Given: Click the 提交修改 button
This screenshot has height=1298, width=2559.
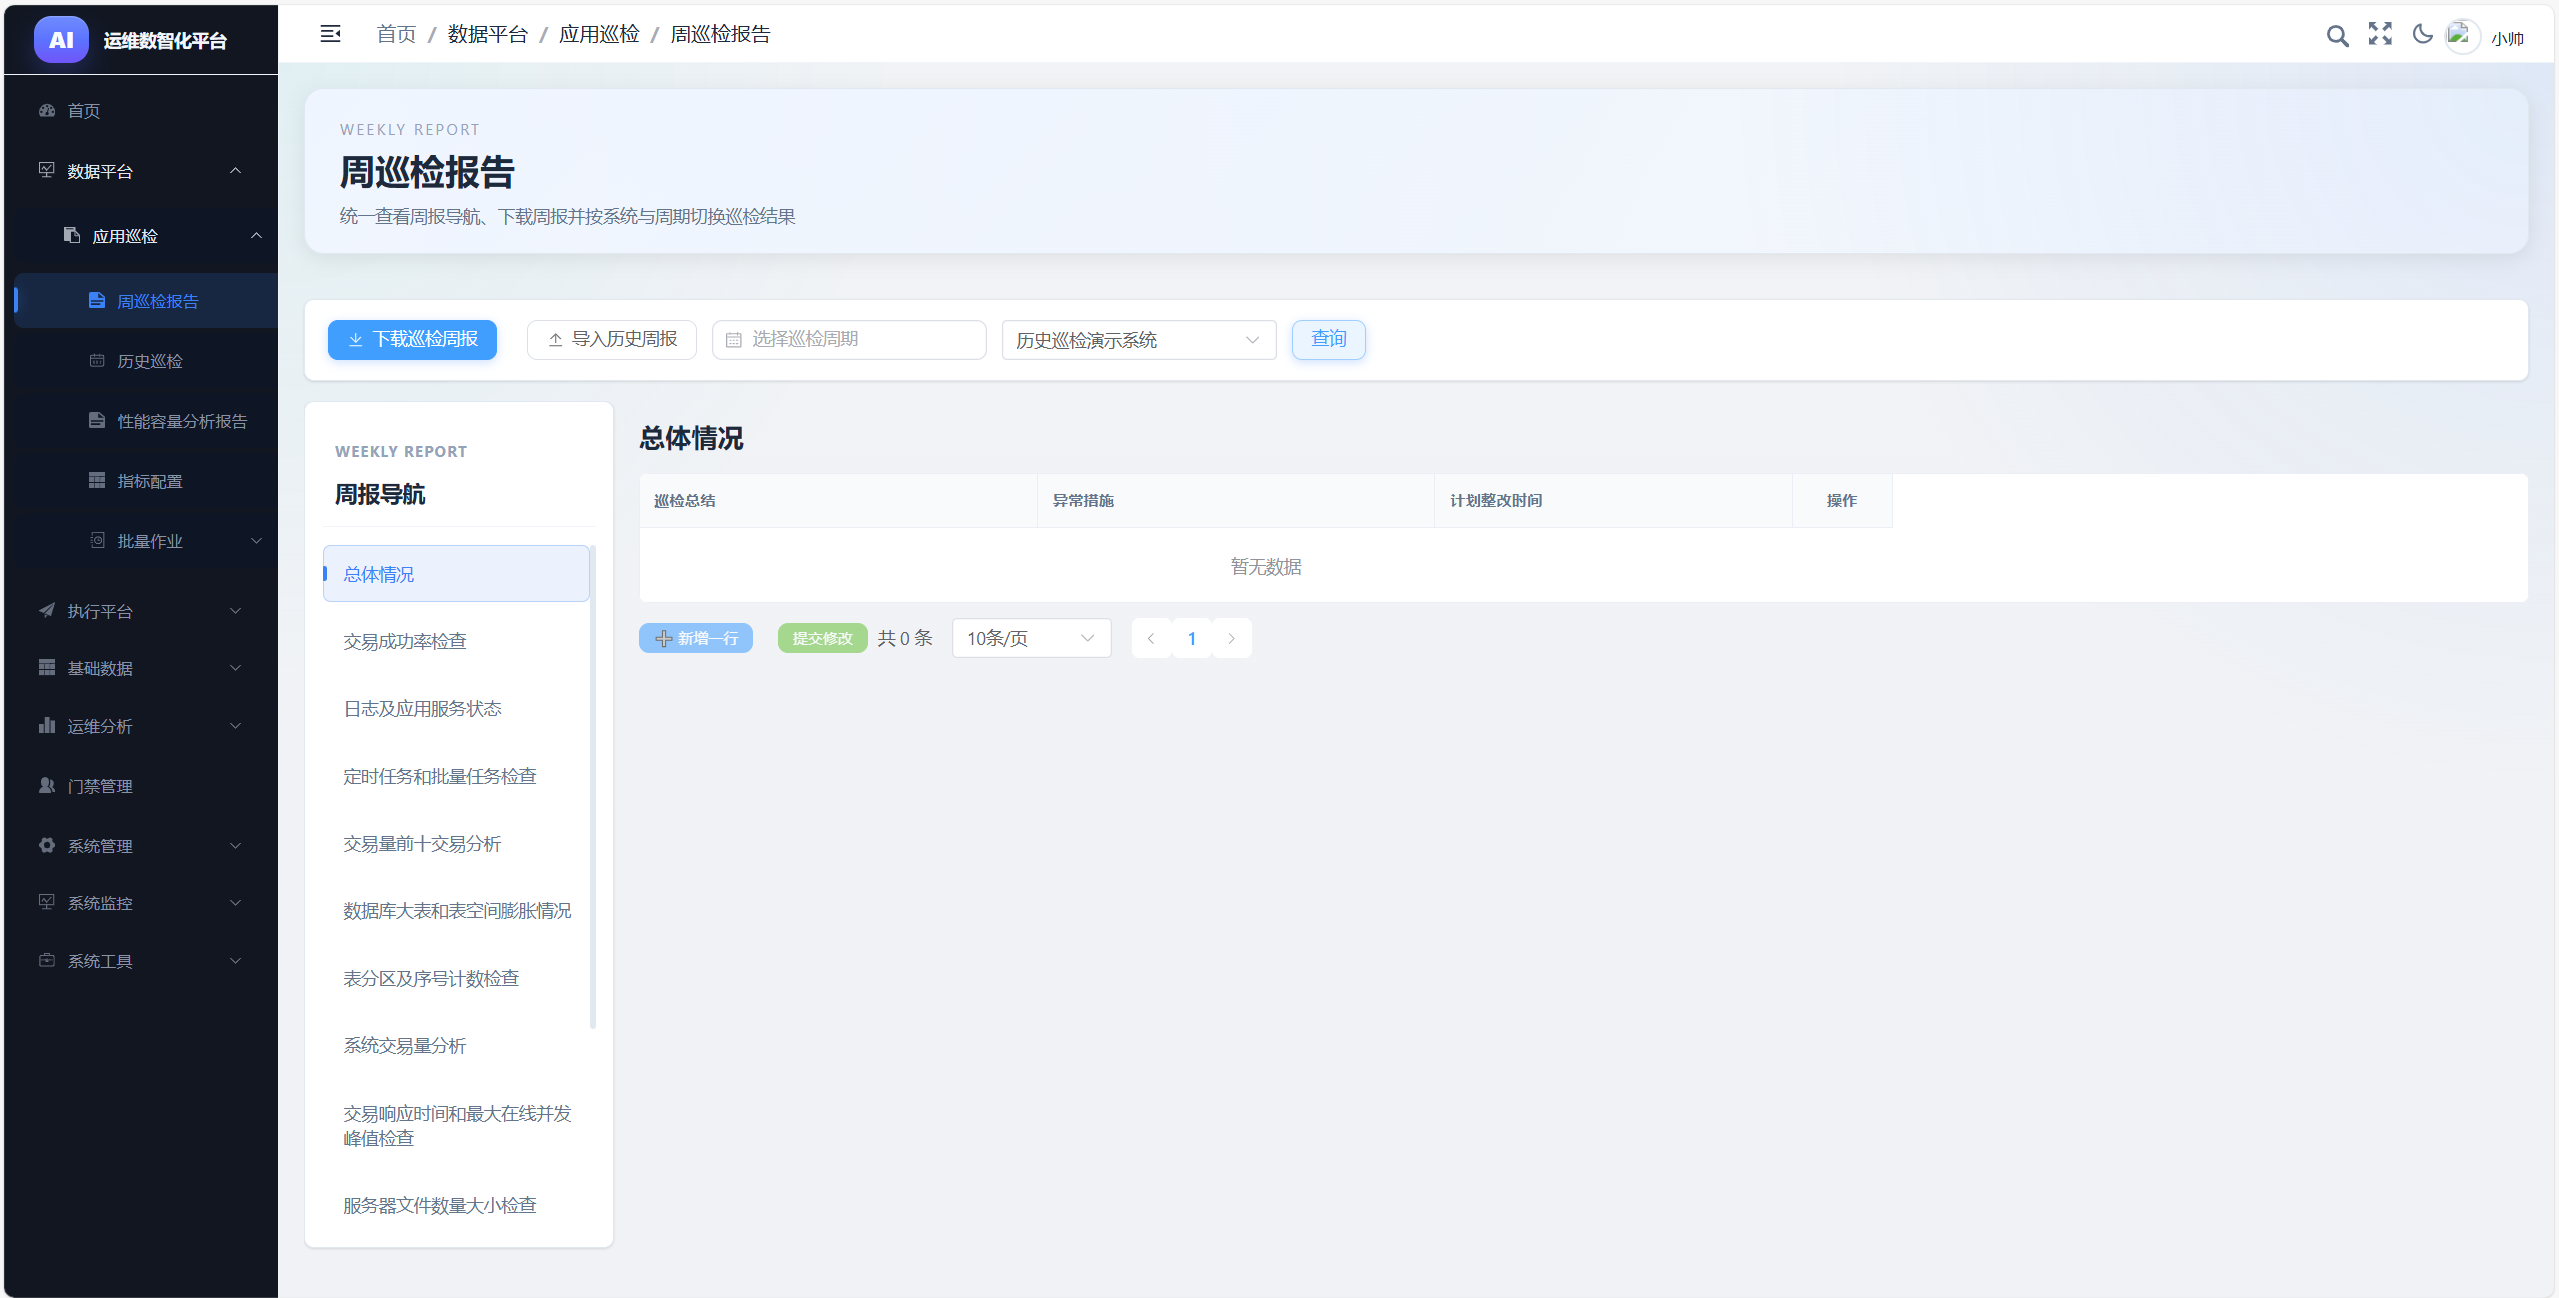Looking at the screenshot, I should pos(822,638).
